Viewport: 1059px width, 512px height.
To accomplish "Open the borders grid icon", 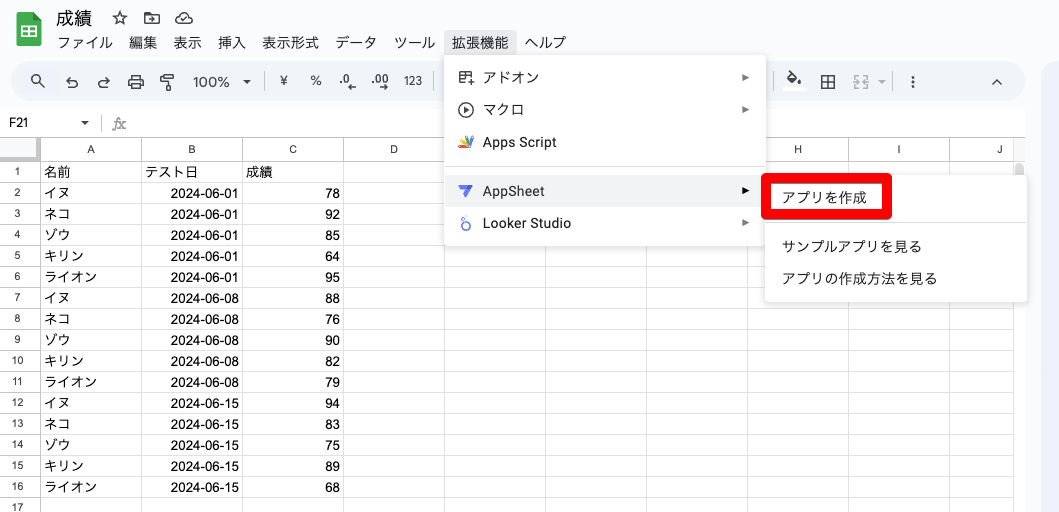I will [828, 82].
